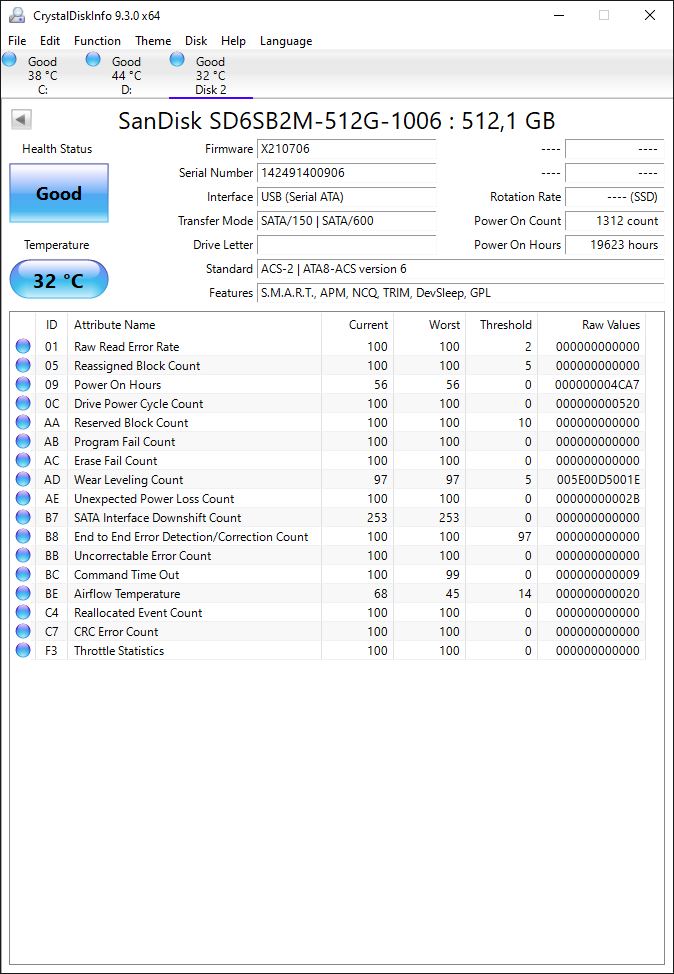Click the previous disk arrow icon
The image size is (674, 974).
coord(22,119)
